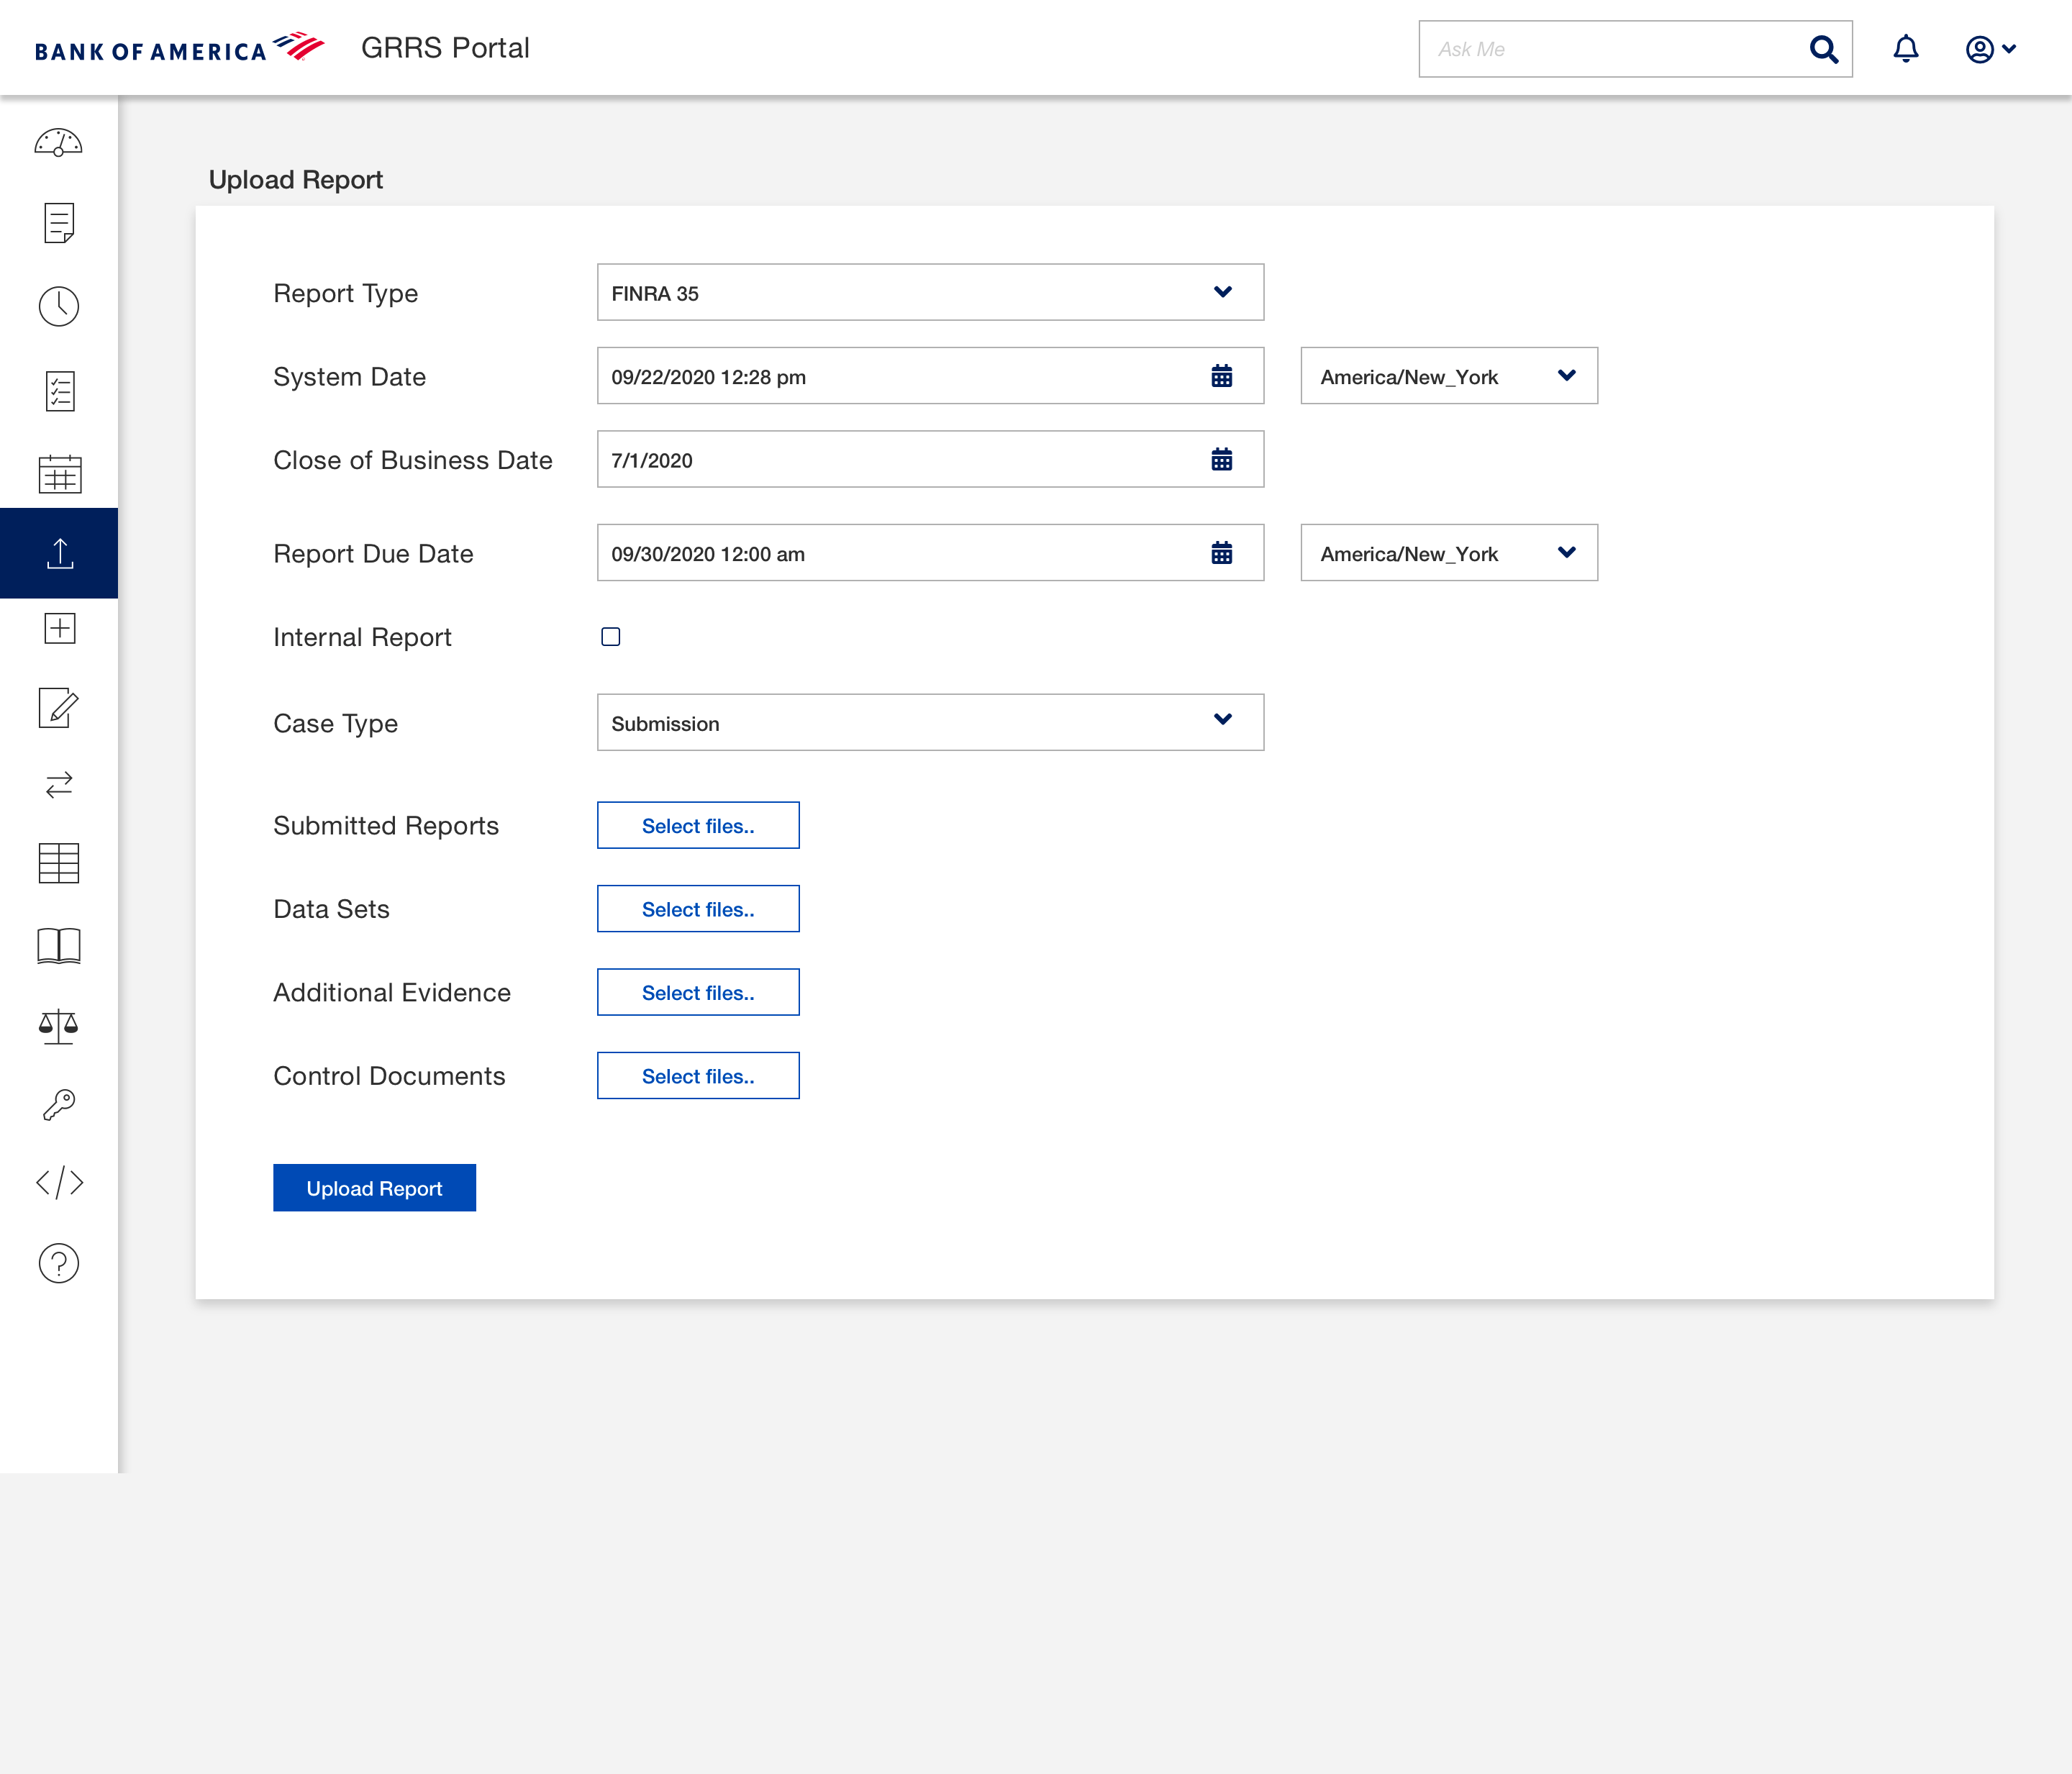2072x1774 pixels.
Task: Click the blue Upload Report button
Action: (x=374, y=1188)
